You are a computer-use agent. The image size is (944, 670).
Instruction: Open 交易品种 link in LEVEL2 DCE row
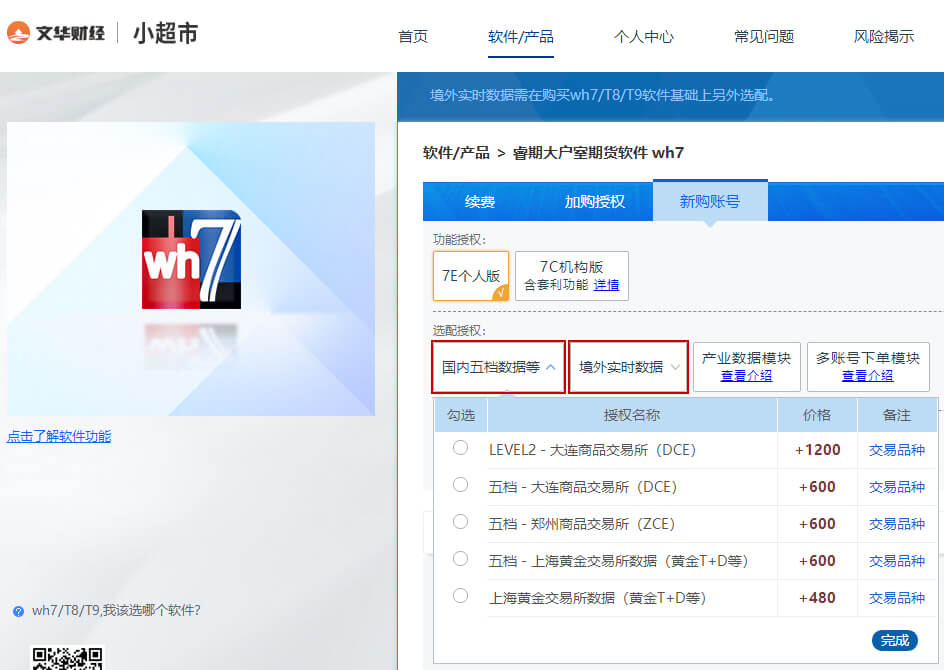coord(896,450)
